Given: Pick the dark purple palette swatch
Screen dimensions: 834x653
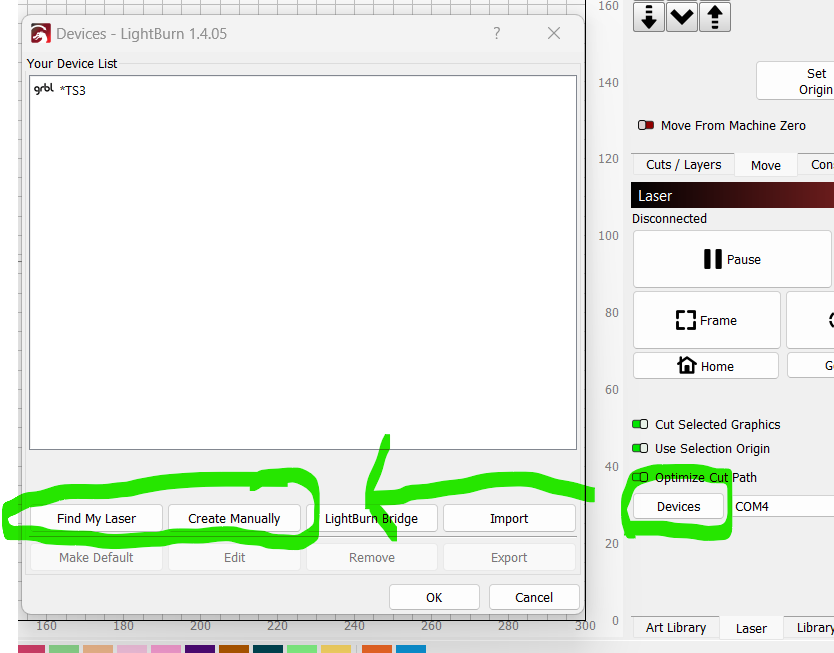Looking at the screenshot, I should click(x=199, y=649).
